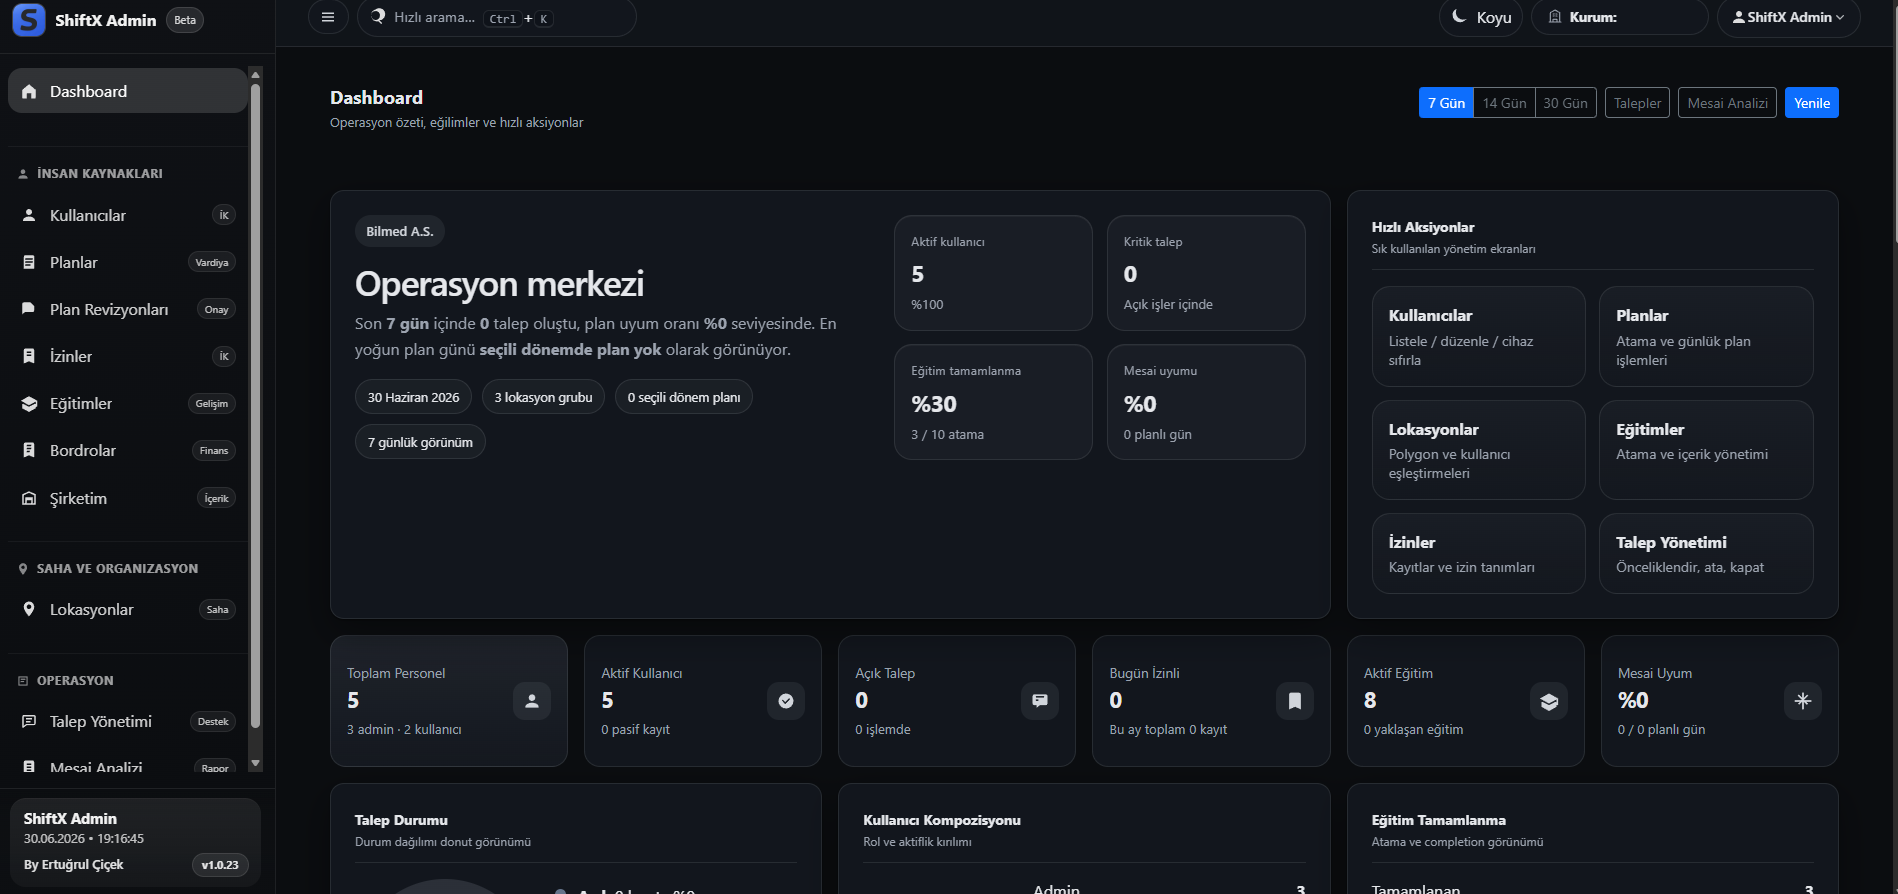
Task: Open the Mesai uyumu stat tile
Action: [x=1206, y=402]
